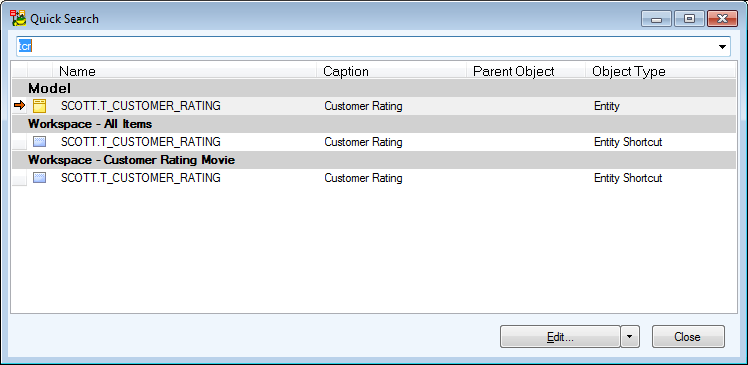
Task: Click into the quick search input field
Action: [x=366, y=47]
